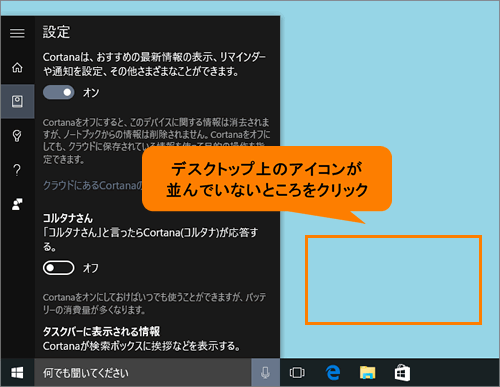Enable the コルタナさん voice toggle
The height and width of the screenshot is (387, 500).
[59, 268]
